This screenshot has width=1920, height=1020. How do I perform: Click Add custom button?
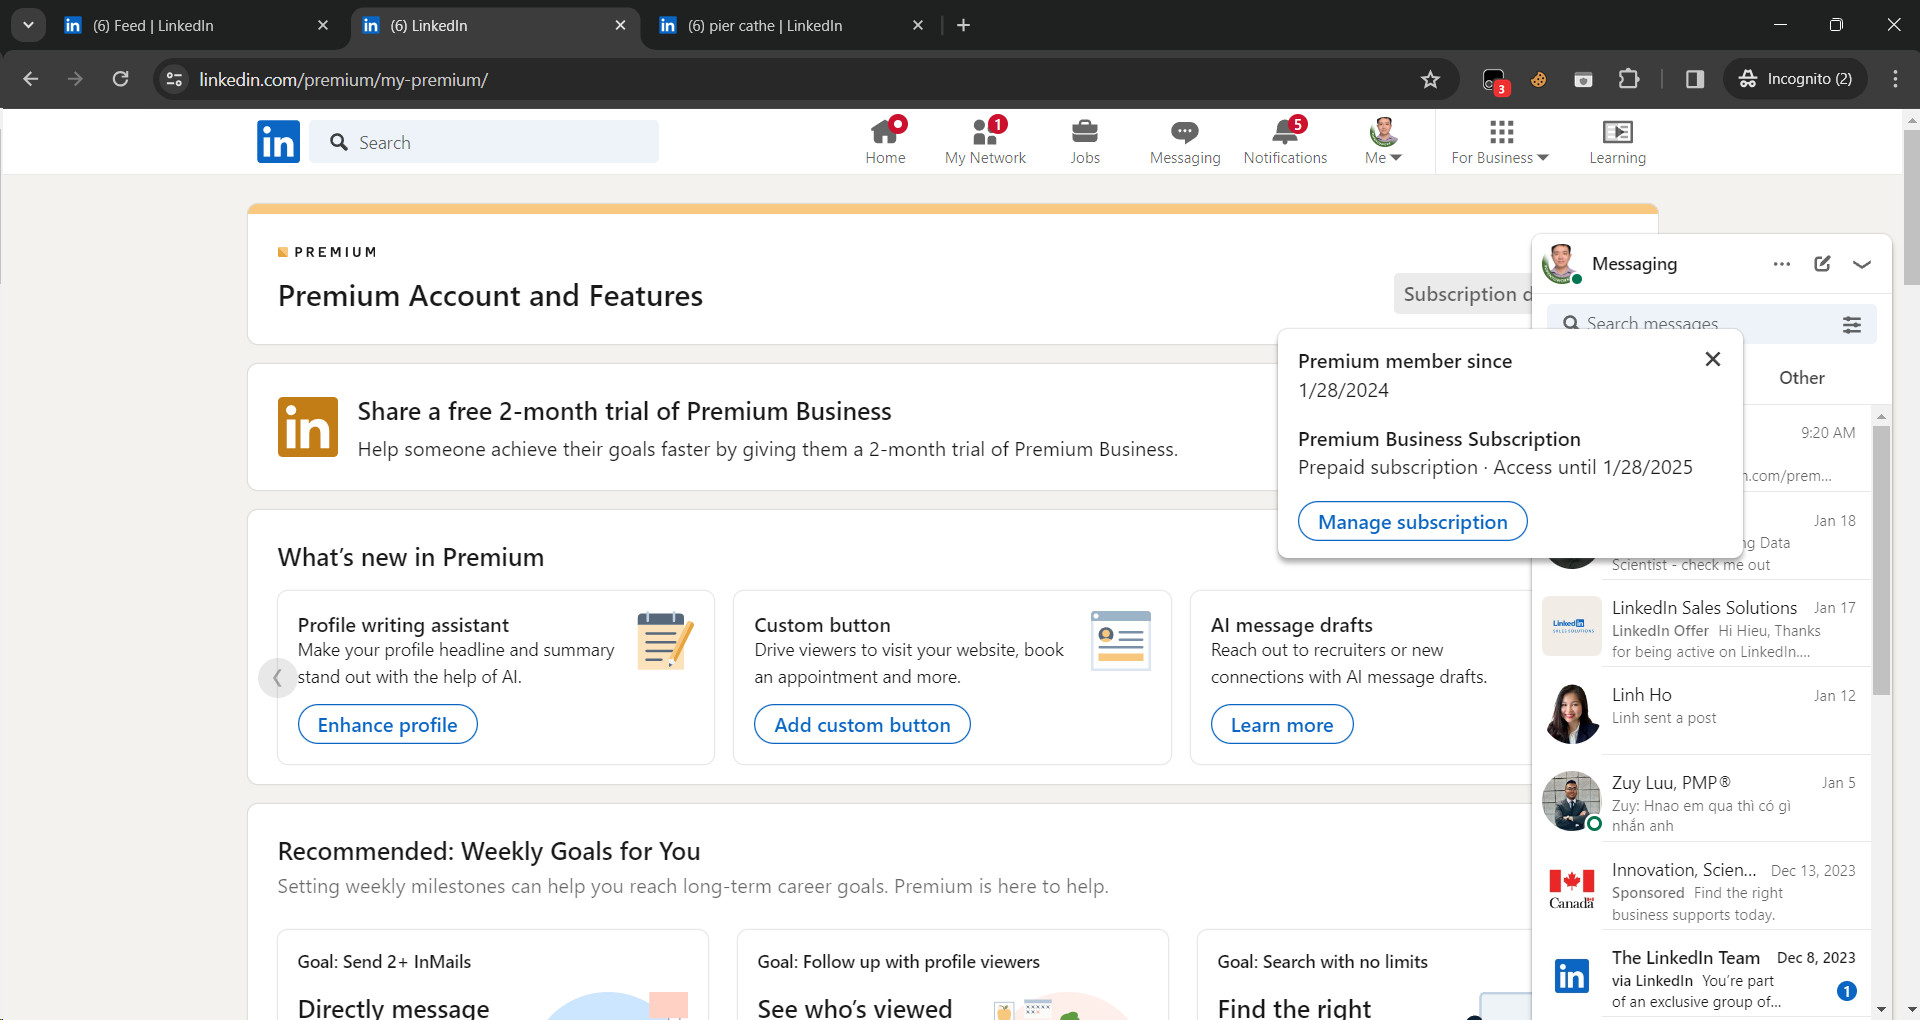[862, 725]
